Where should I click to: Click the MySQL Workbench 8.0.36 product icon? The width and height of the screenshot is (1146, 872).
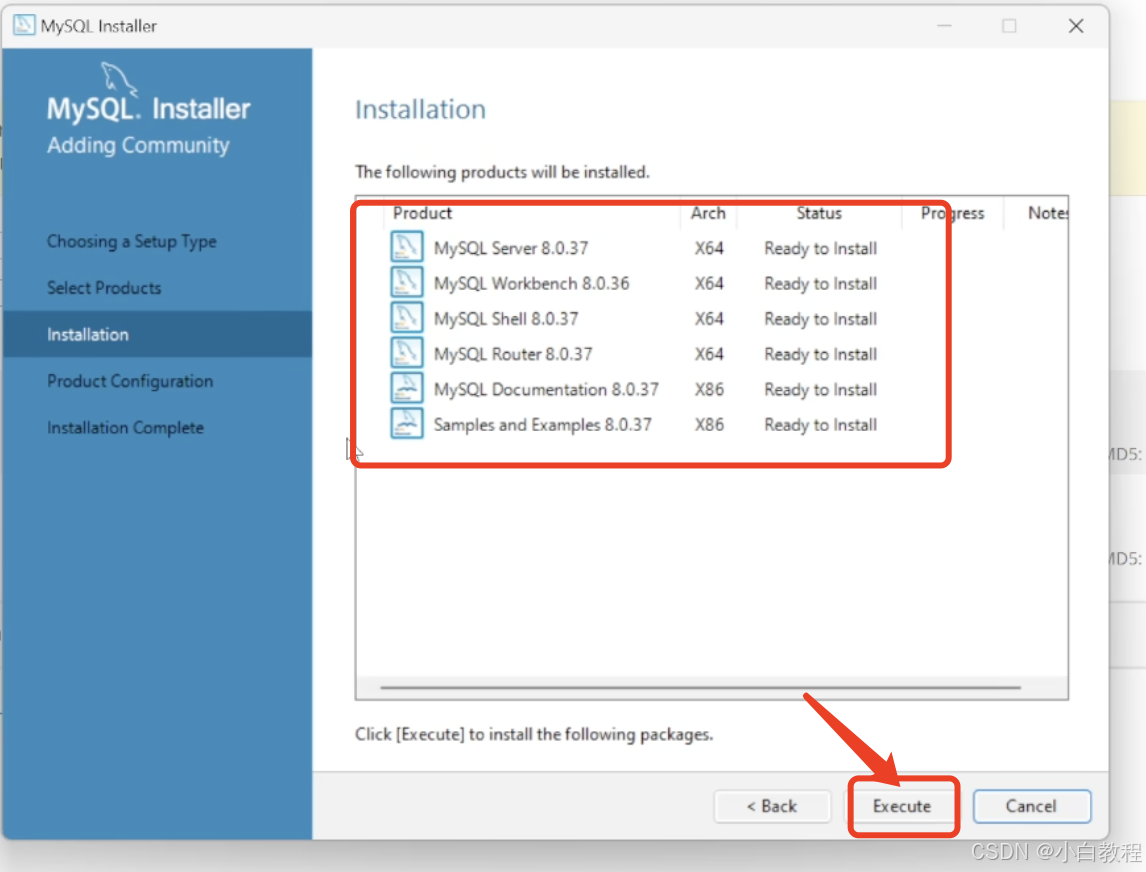coord(406,282)
